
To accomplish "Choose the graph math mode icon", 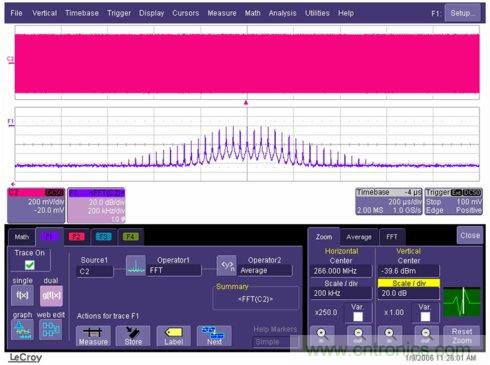I will point(22,330).
